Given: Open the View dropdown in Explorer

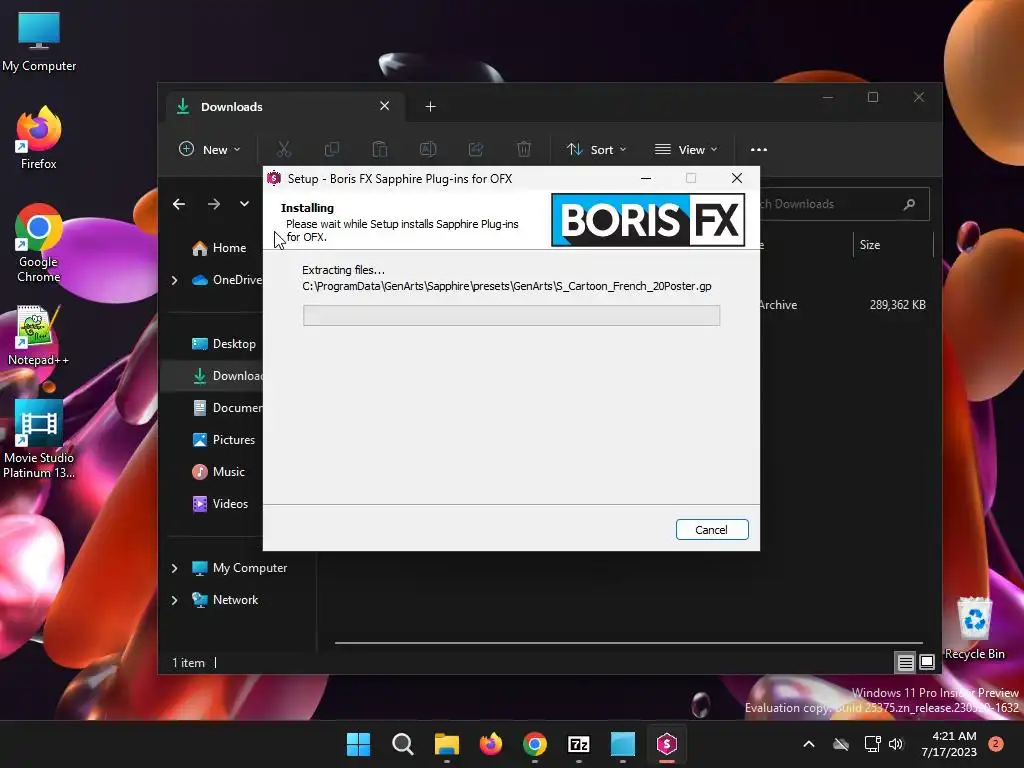Looking at the screenshot, I should (x=686, y=150).
